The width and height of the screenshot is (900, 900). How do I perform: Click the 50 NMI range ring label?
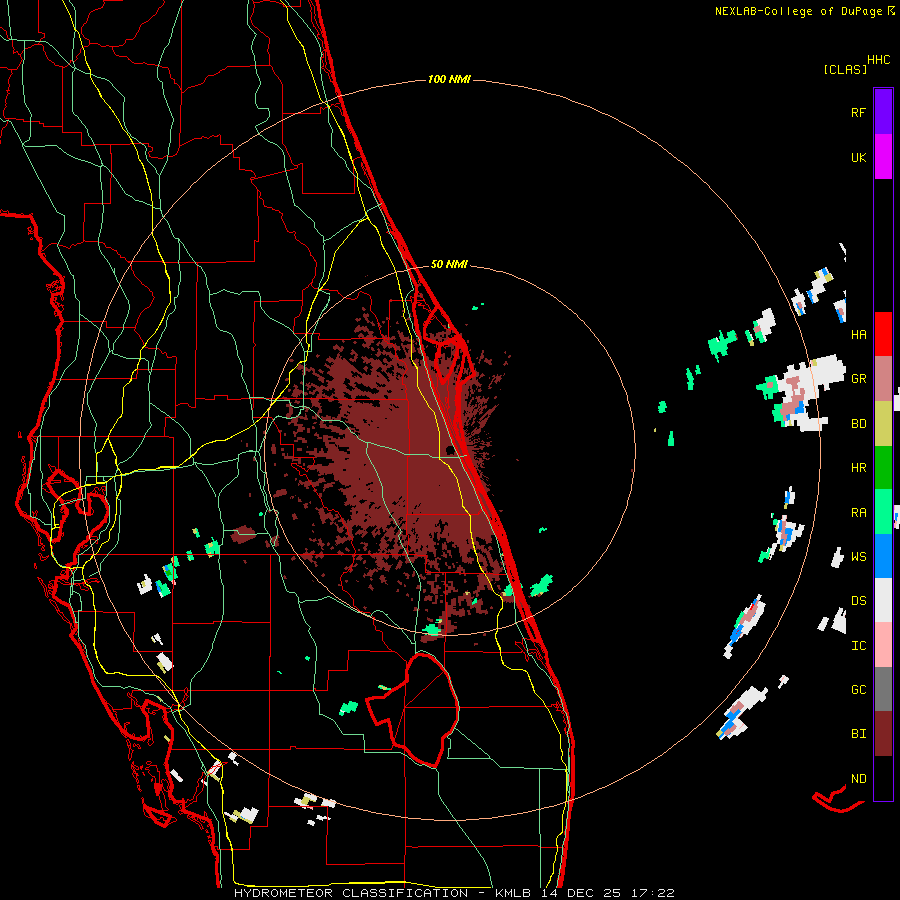[x=449, y=264]
